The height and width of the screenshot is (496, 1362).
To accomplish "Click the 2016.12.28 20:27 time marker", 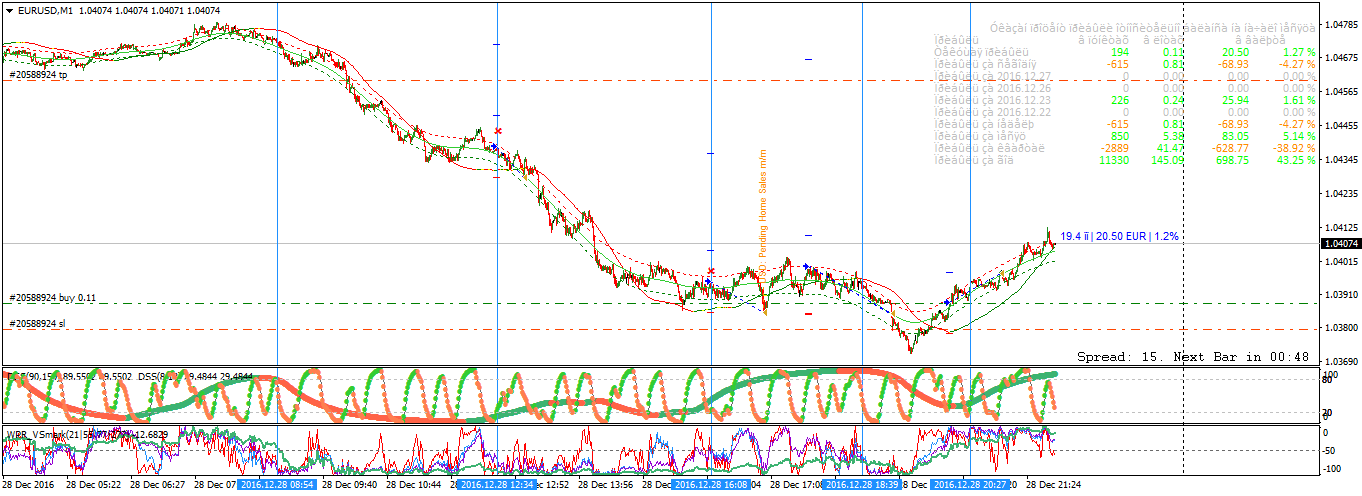I will [x=969, y=485].
